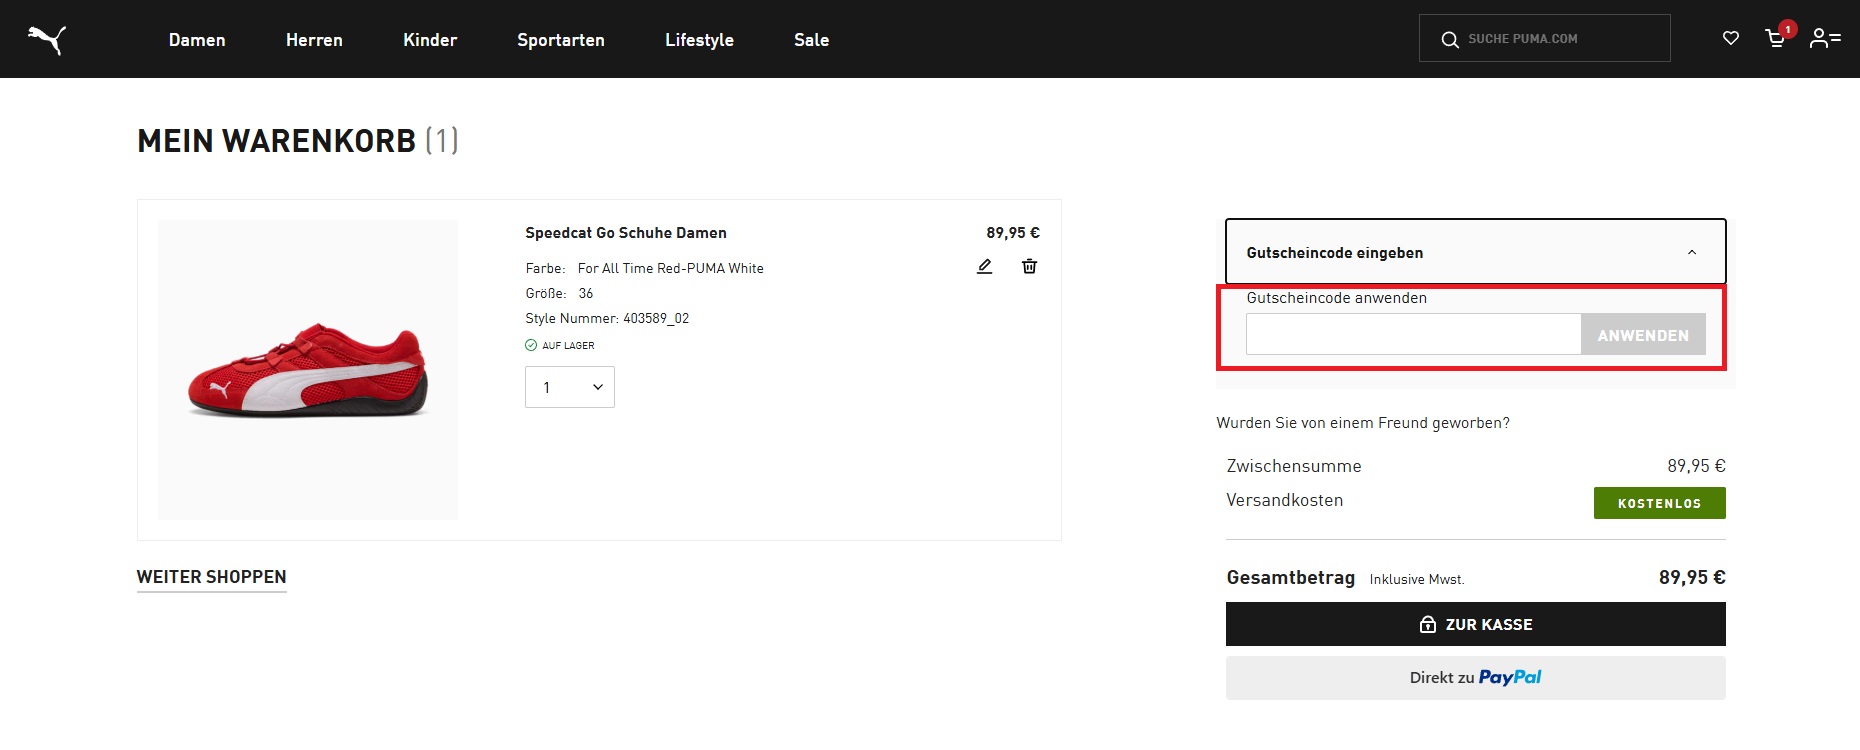Click the Zwischensumme label
1860x750 pixels.
tap(1294, 466)
